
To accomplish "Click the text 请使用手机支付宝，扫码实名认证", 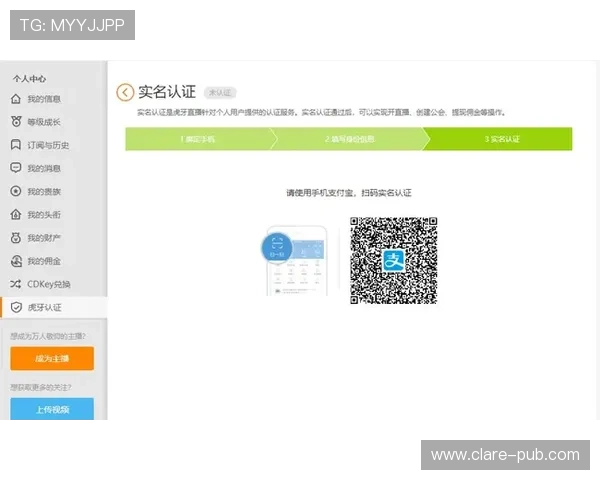I will pyautogui.click(x=349, y=193).
